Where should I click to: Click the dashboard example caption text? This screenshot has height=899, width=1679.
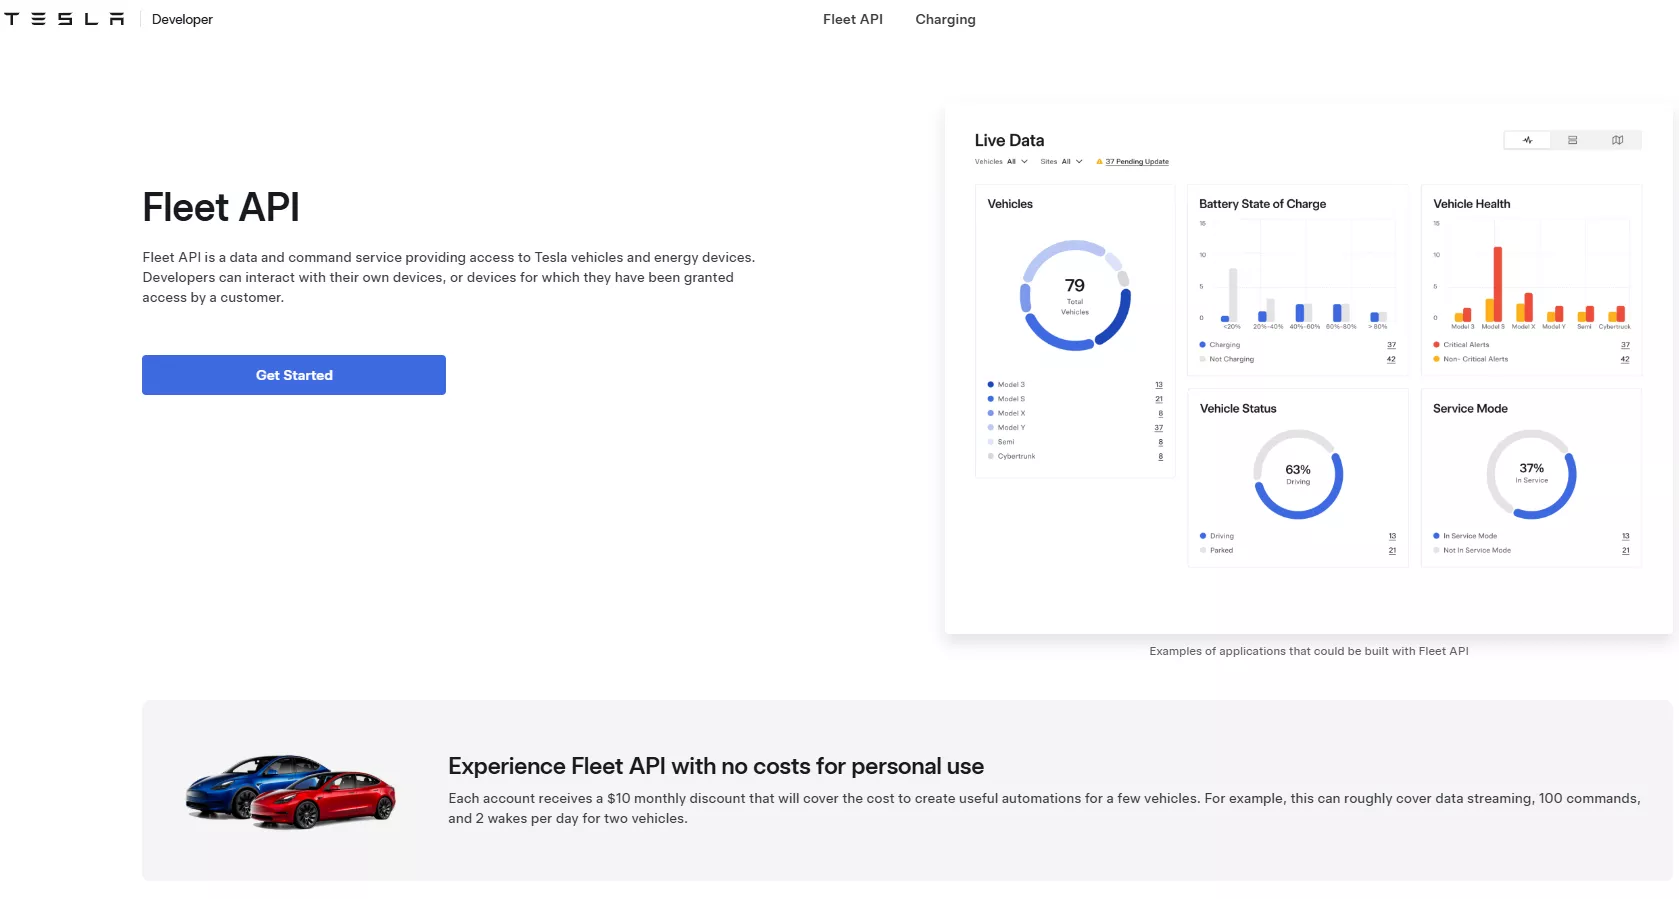pyautogui.click(x=1309, y=651)
